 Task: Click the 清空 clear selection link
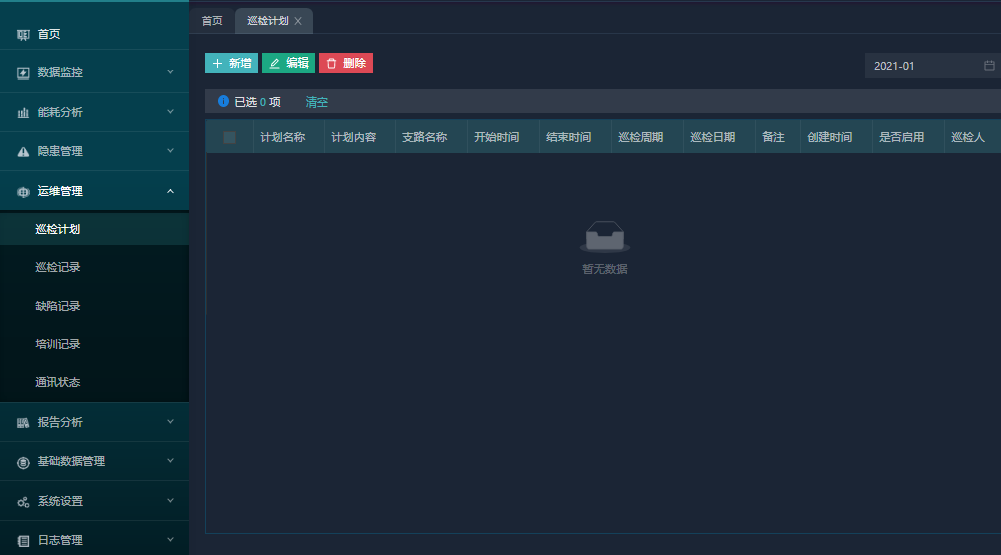(316, 102)
